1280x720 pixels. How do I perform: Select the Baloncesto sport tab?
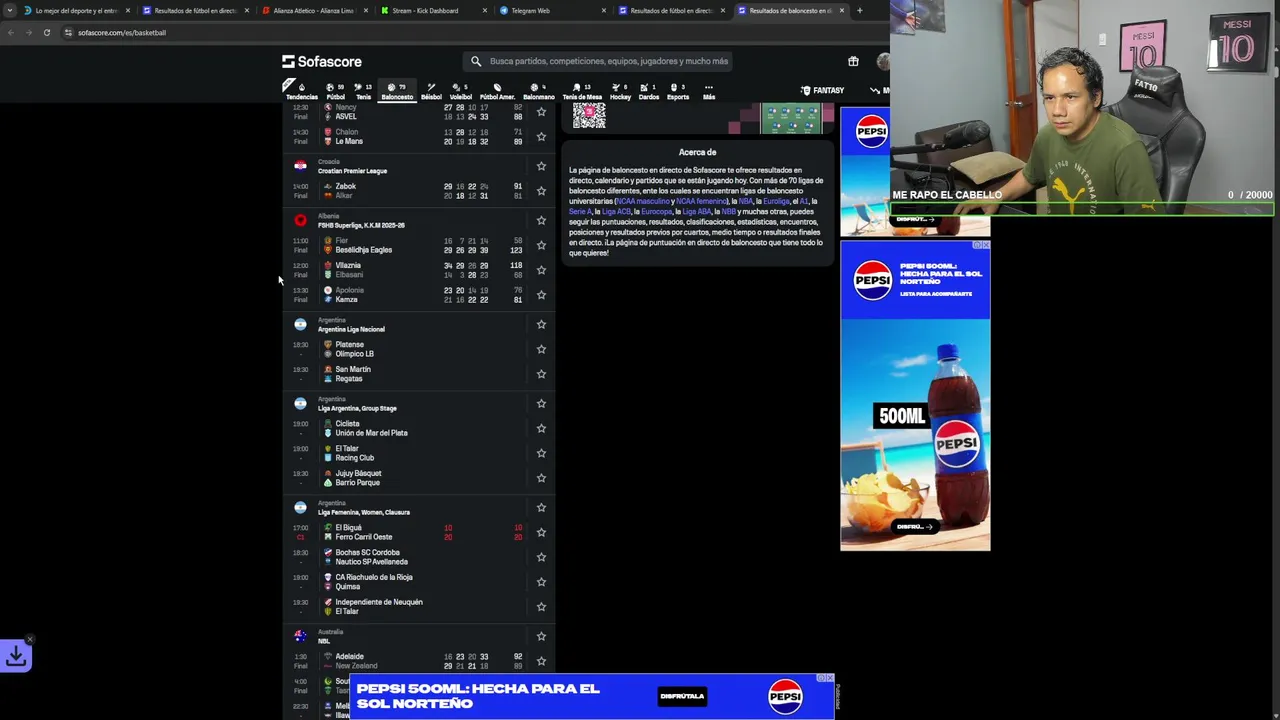coord(396,91)
